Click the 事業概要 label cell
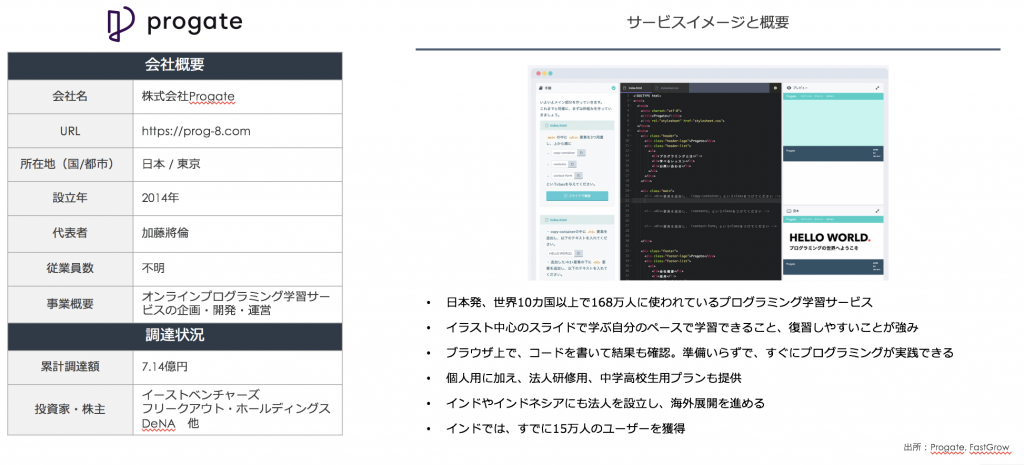The image size is (1024, 465). pyautogui.click(x=70, y=304)
